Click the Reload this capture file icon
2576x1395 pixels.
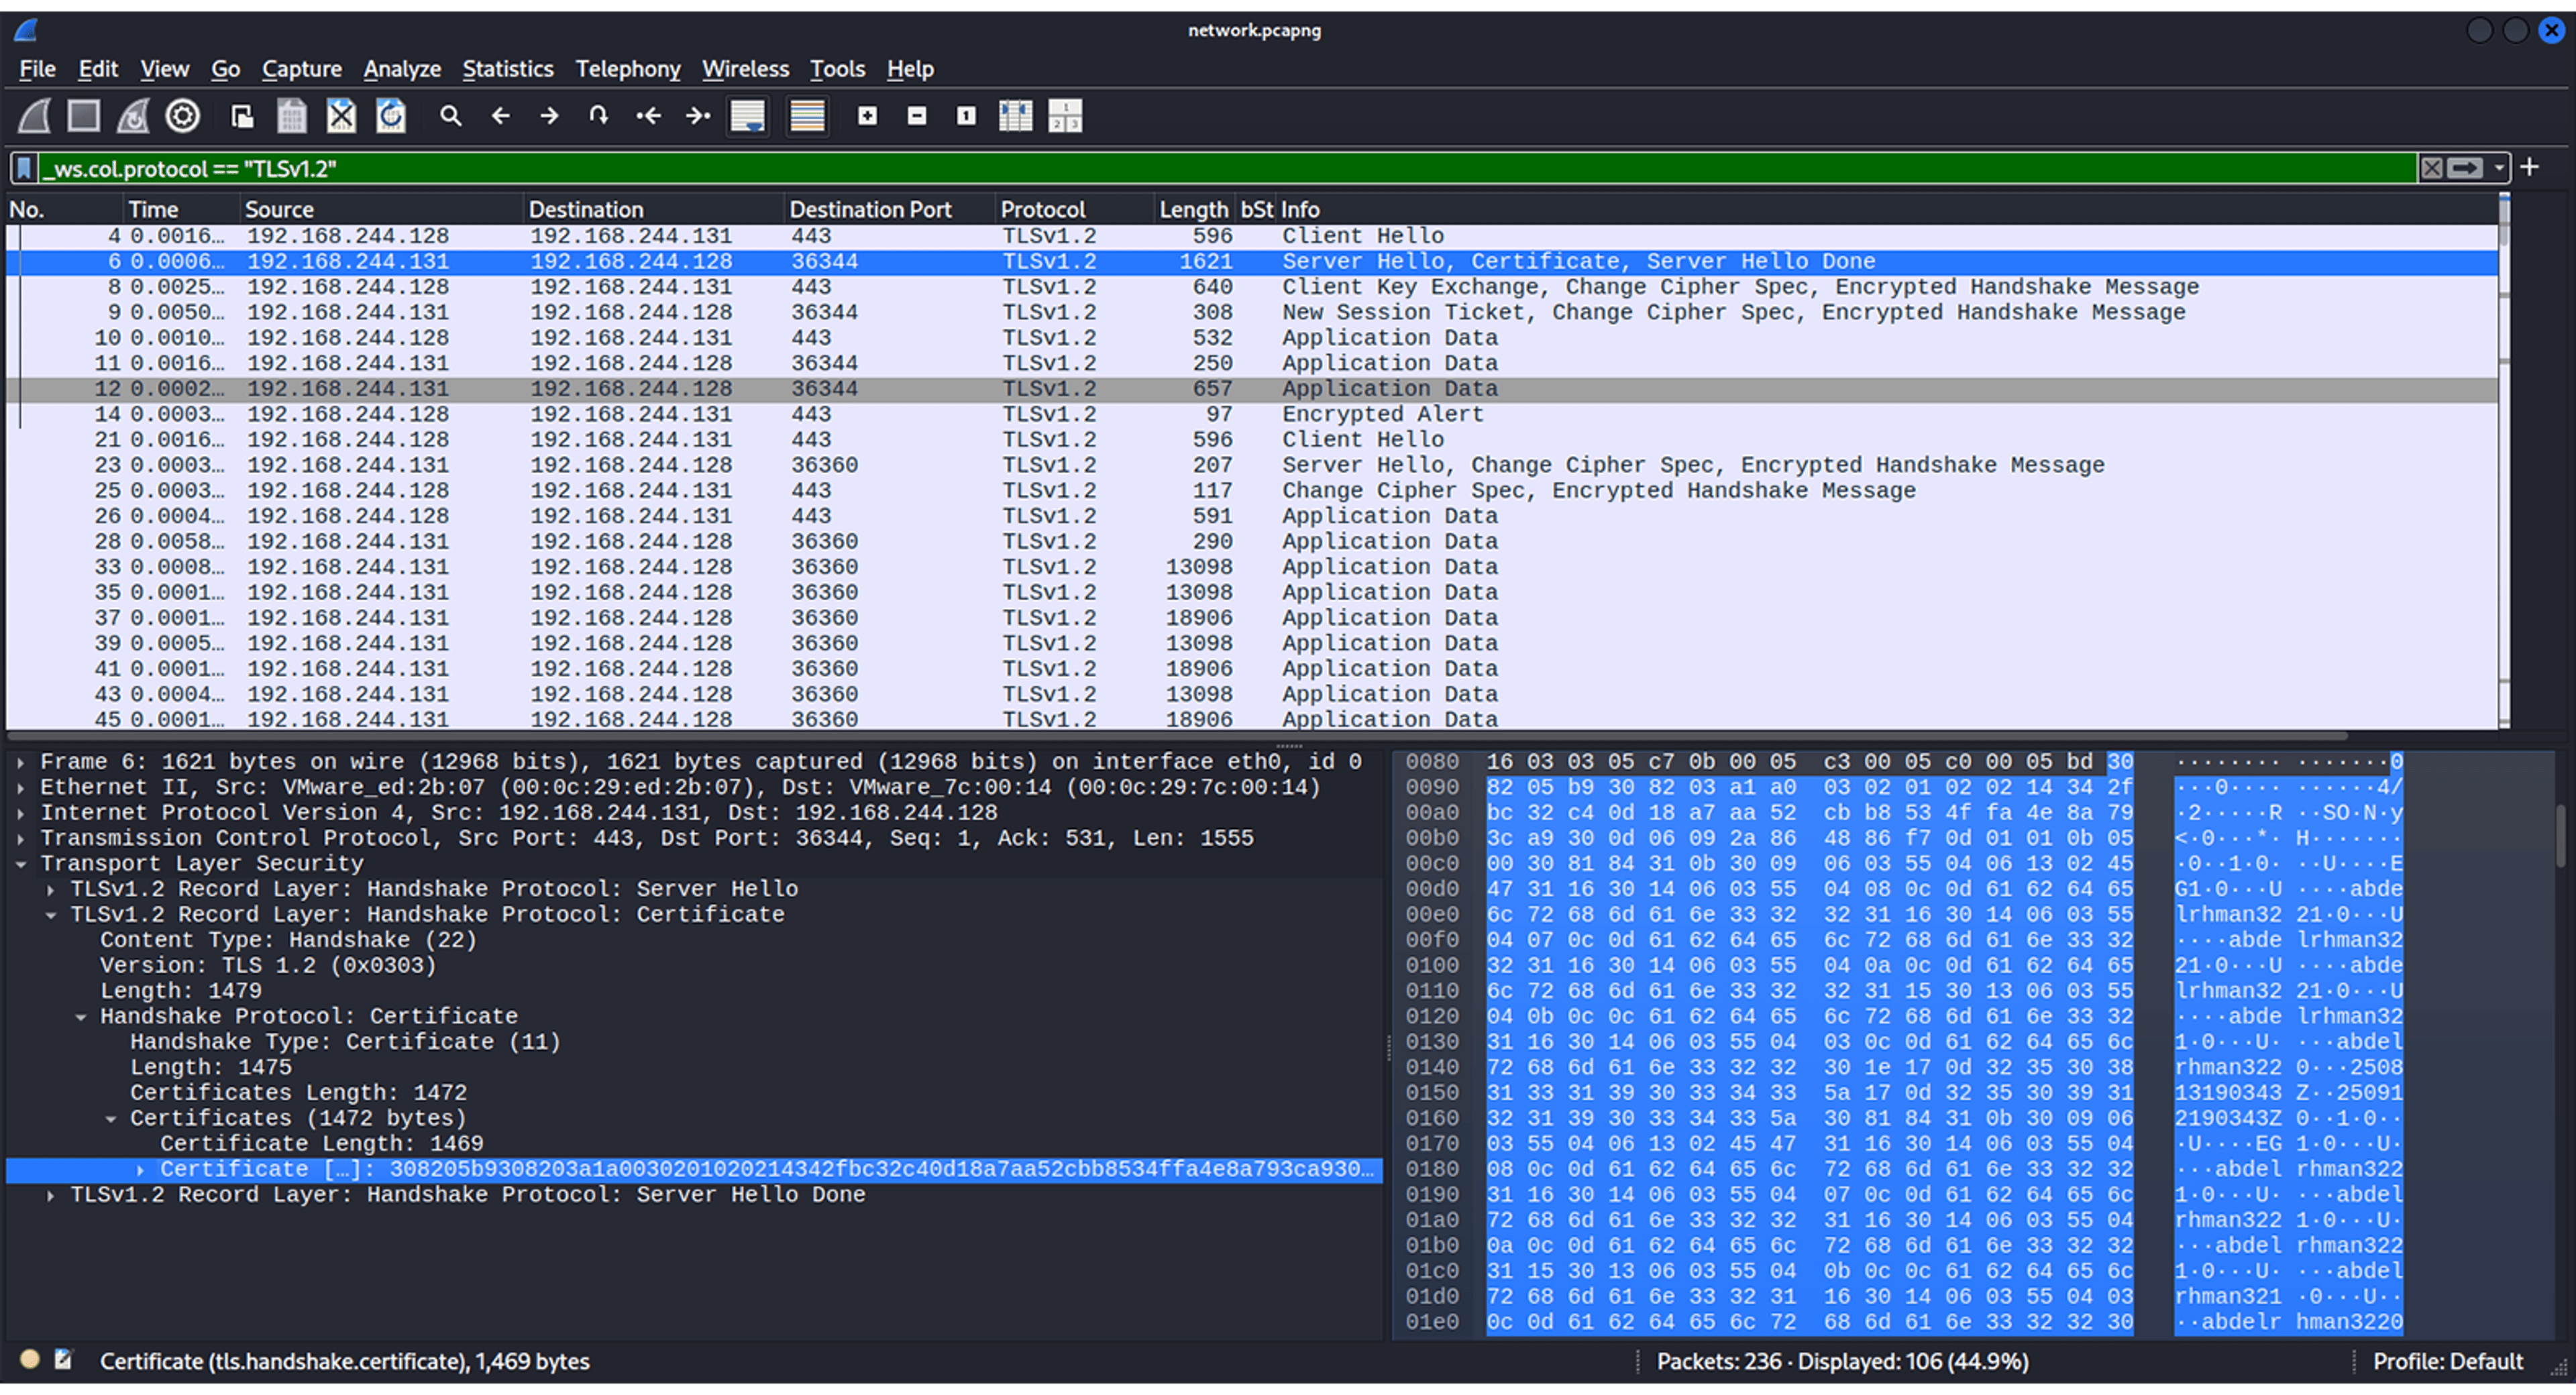pyautogui.click(x=391, y=115)
